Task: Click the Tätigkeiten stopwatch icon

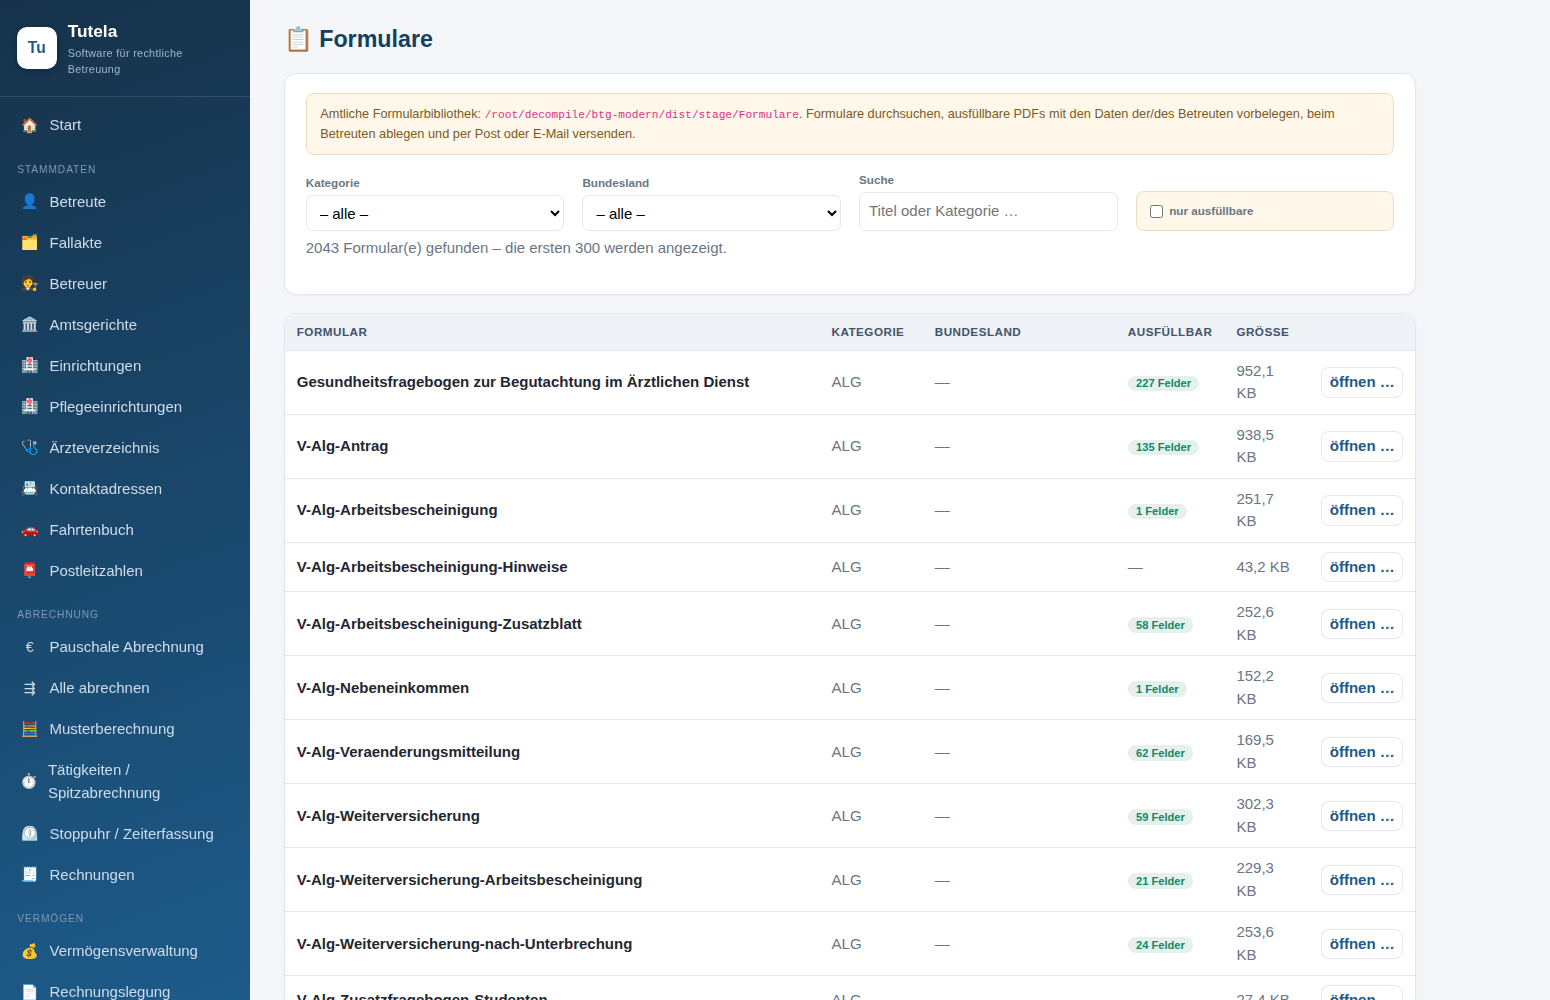Action: click(29, 781)
